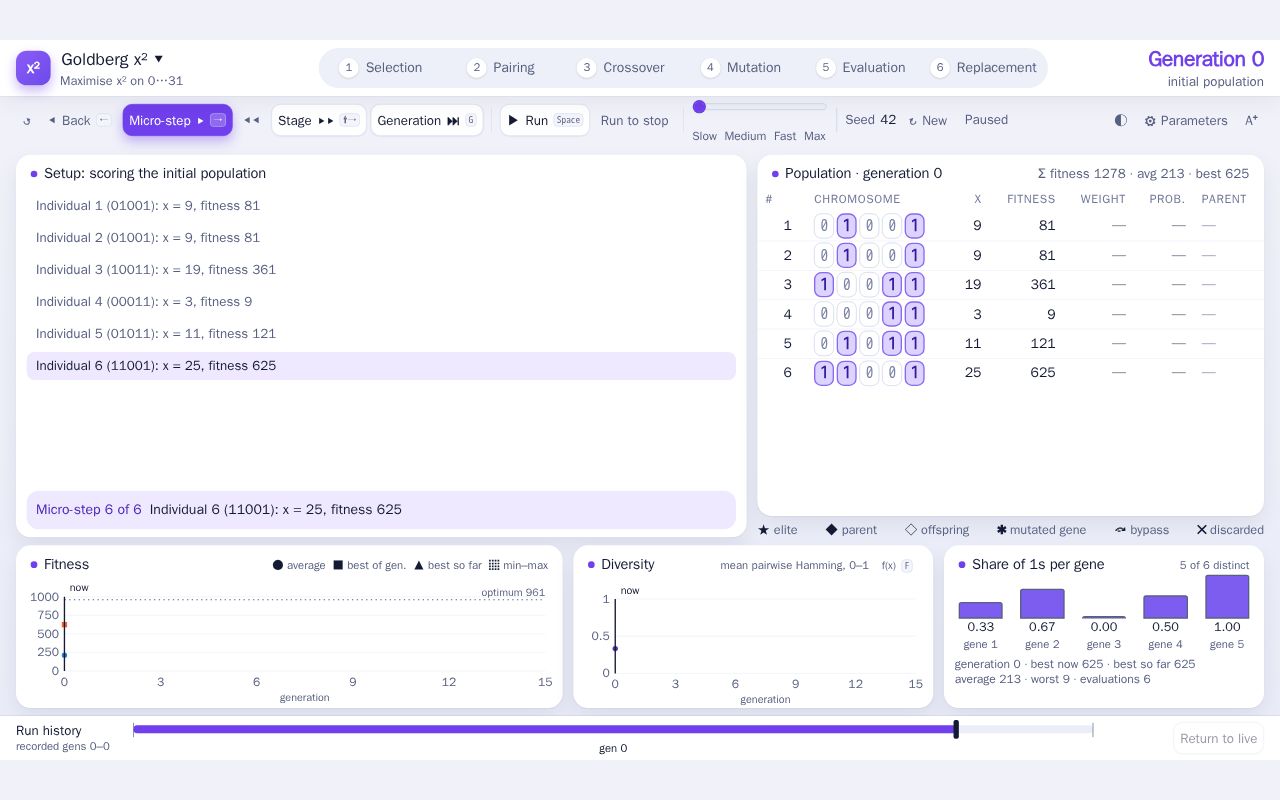Click the last gene of chromosome 6

pyautogui.click(x=914, y=373)
